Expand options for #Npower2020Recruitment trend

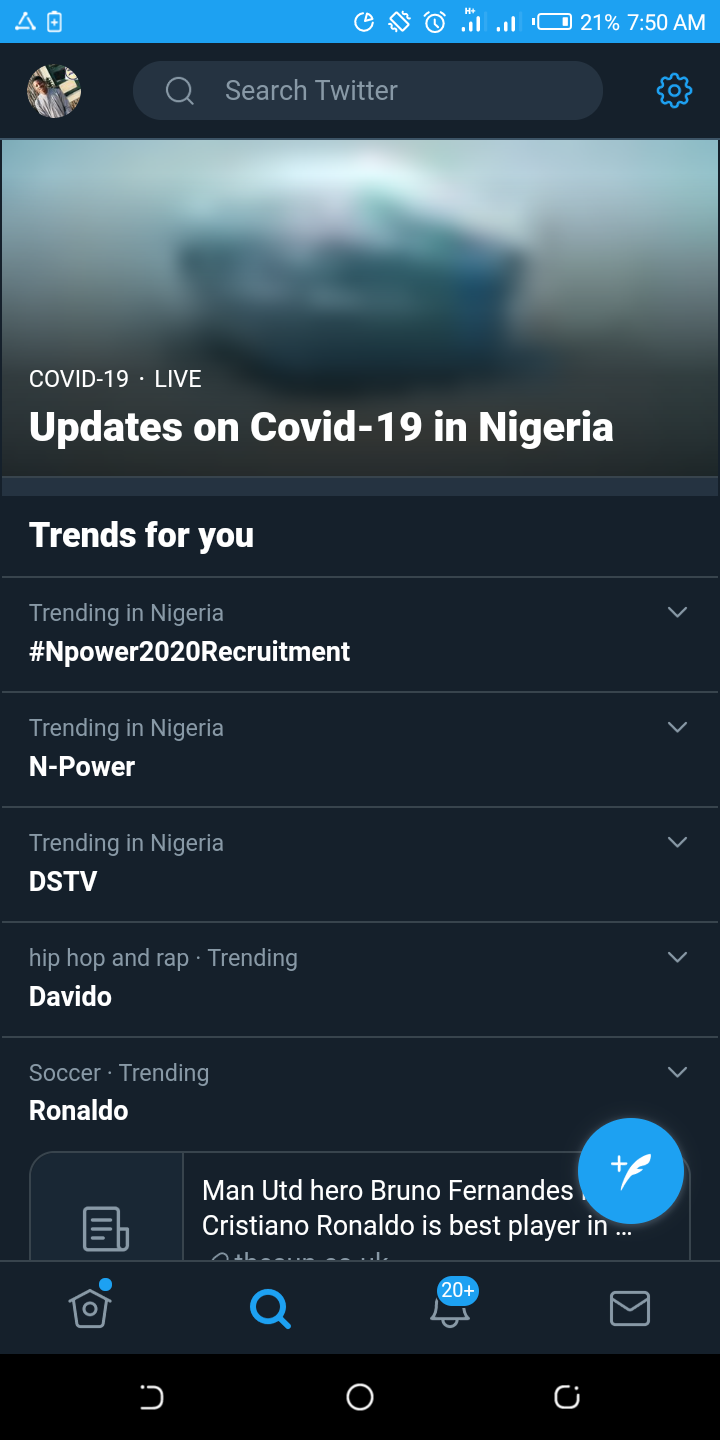click(x=677, y=612)
